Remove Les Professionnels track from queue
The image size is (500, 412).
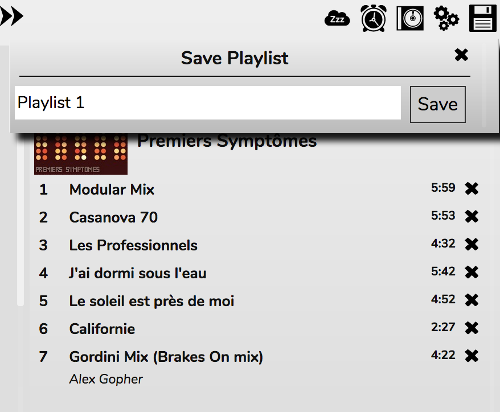pos(472,244)
